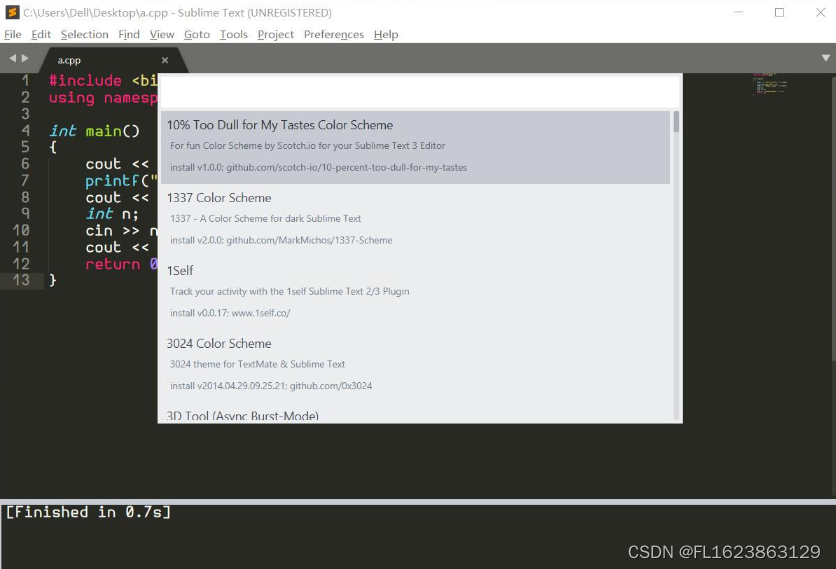The height and width of the screenshot is (569, 836).
Task: Click line number 13 in the gutter
Action: pyautogui.click(x=21, y=280)
